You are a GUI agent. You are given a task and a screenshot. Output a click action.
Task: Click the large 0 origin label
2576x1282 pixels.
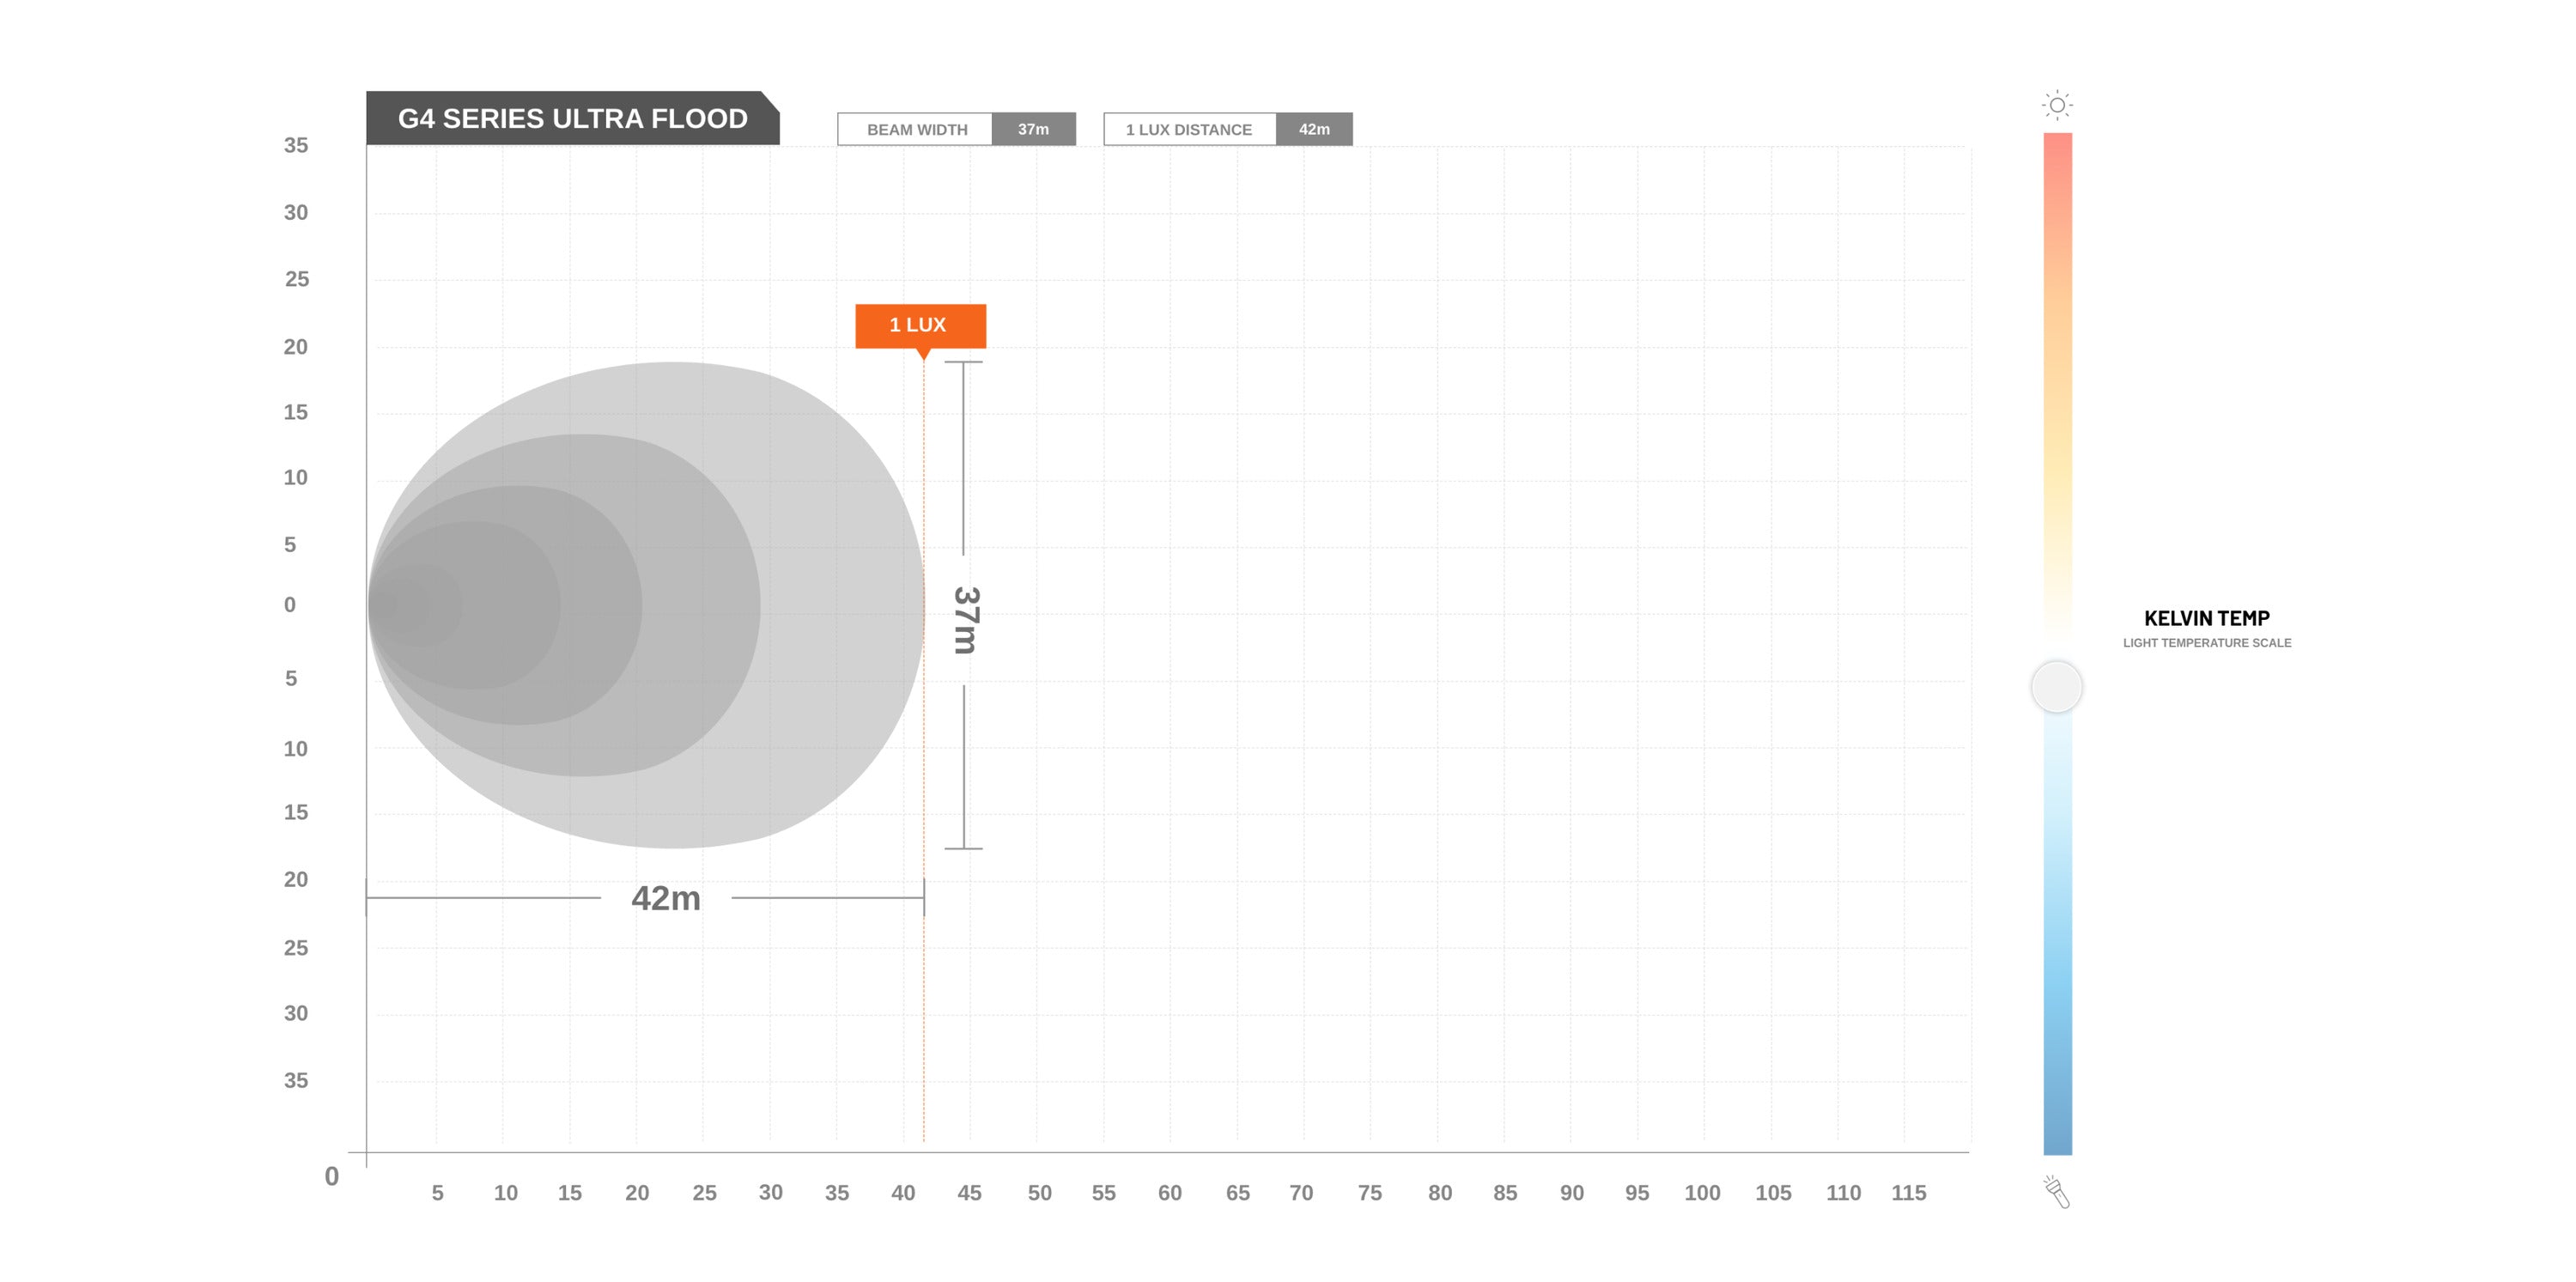[332, 1176]
